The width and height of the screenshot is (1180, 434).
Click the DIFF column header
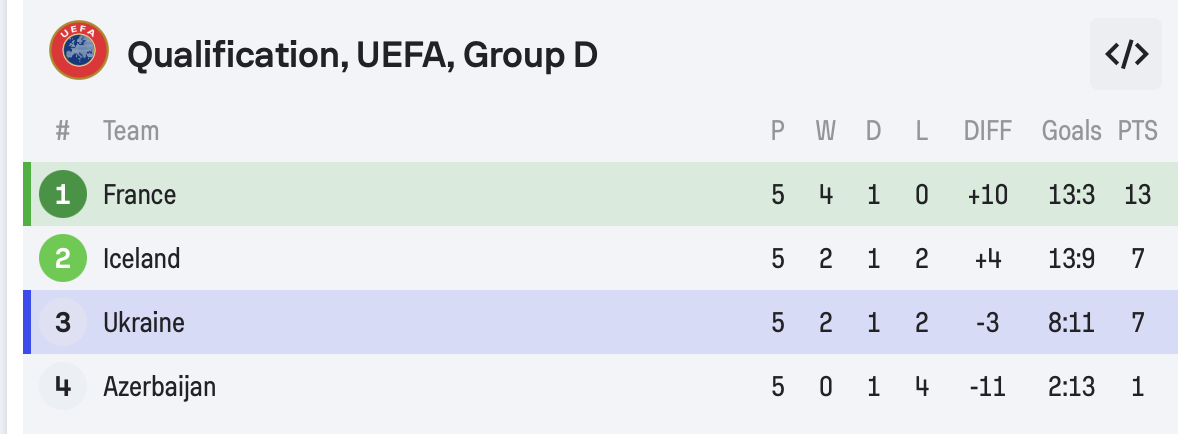[987, 131]
